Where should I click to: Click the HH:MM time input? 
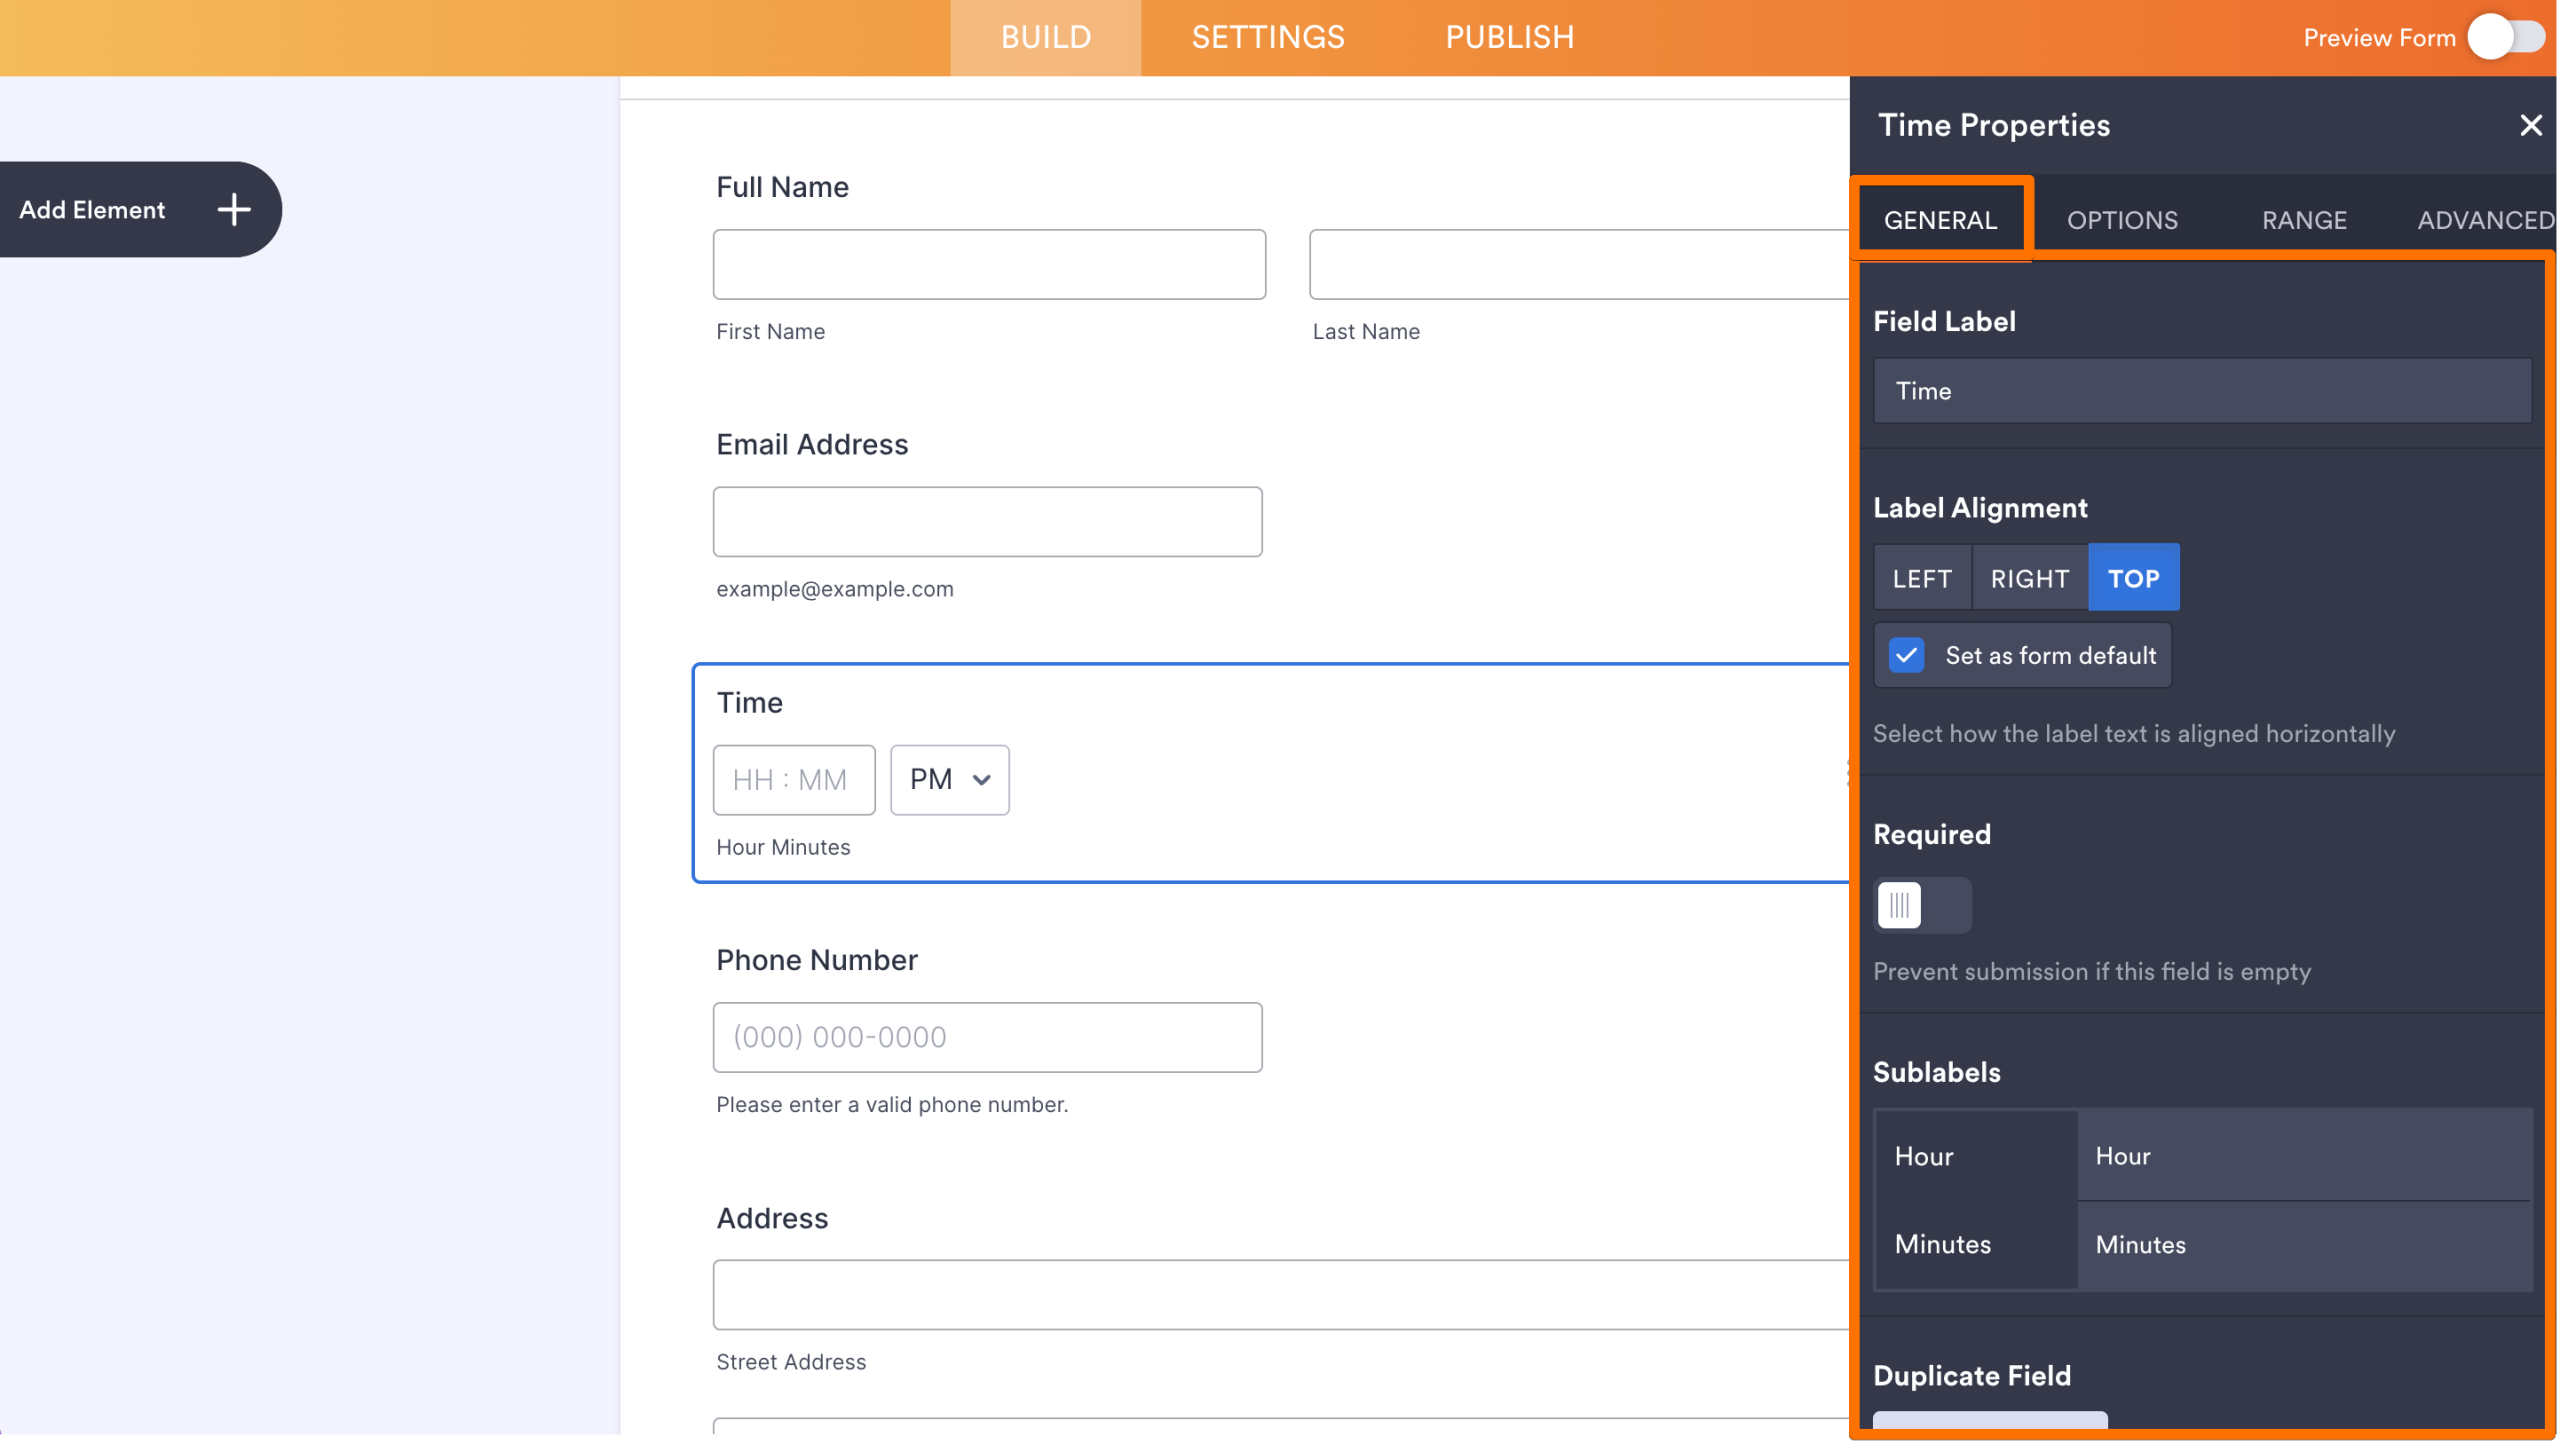tap(793, 780)
